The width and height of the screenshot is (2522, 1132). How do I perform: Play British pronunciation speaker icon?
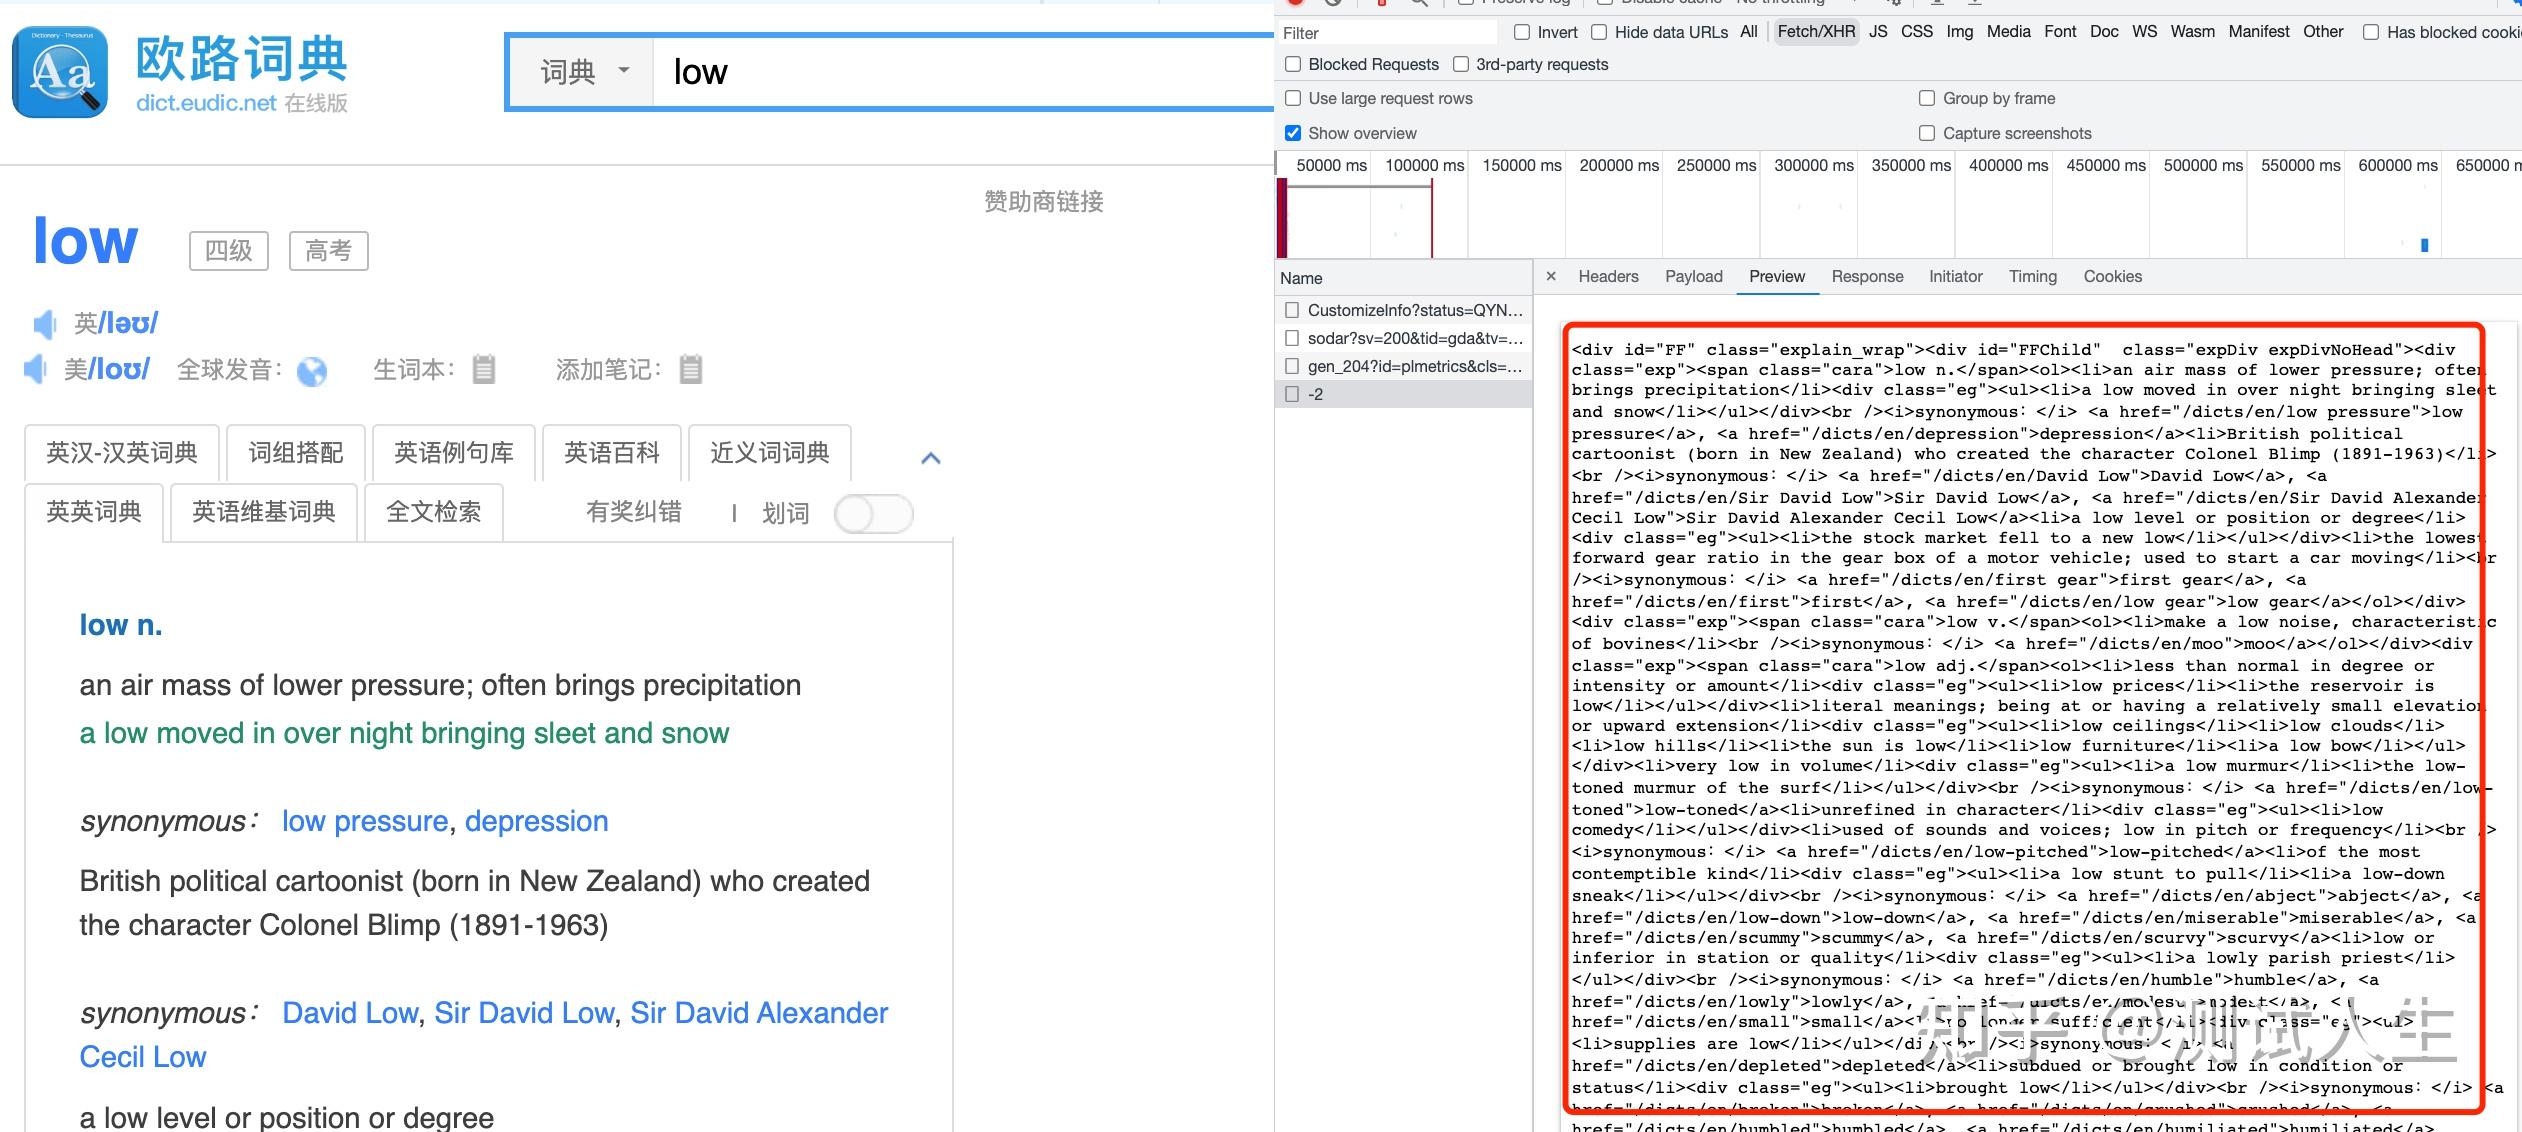[x=44, y=324]
